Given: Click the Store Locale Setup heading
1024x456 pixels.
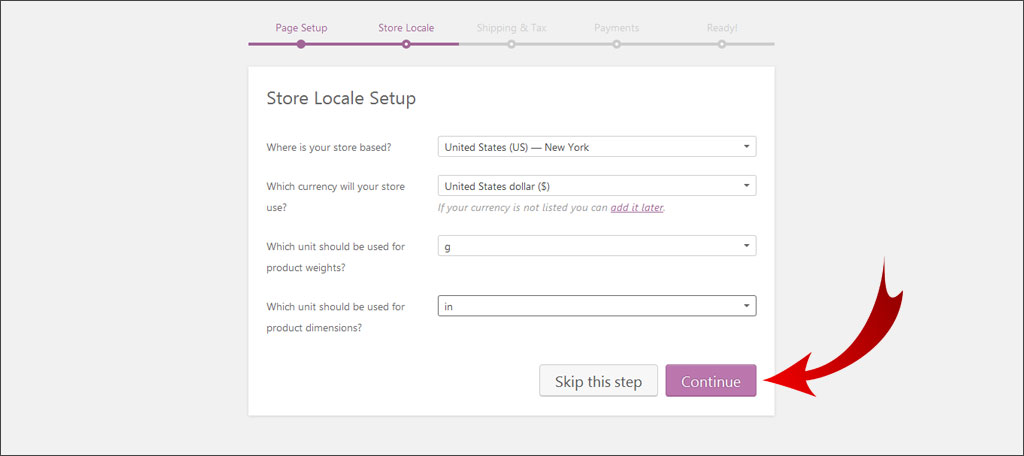Looking at the screenshot, I should 341,98.
